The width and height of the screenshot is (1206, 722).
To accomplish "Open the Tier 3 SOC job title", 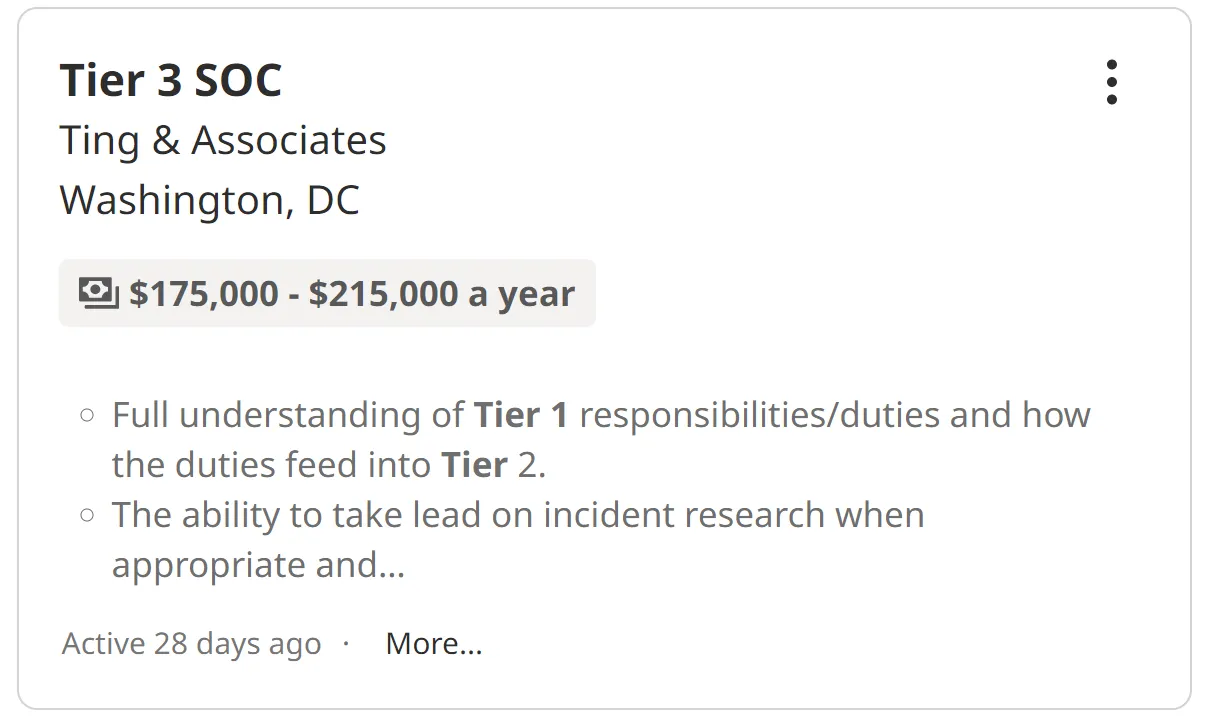I will coord(171,80).
